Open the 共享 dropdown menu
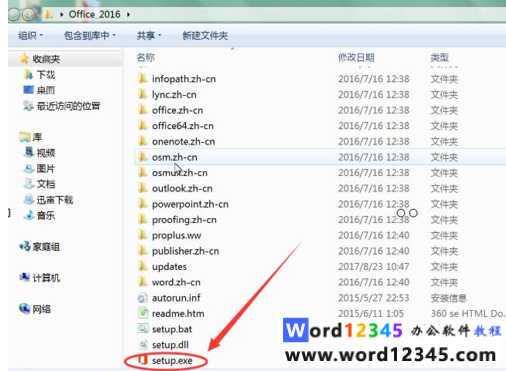The height and width of the screenshot is (371, 506). coord(149,35)
